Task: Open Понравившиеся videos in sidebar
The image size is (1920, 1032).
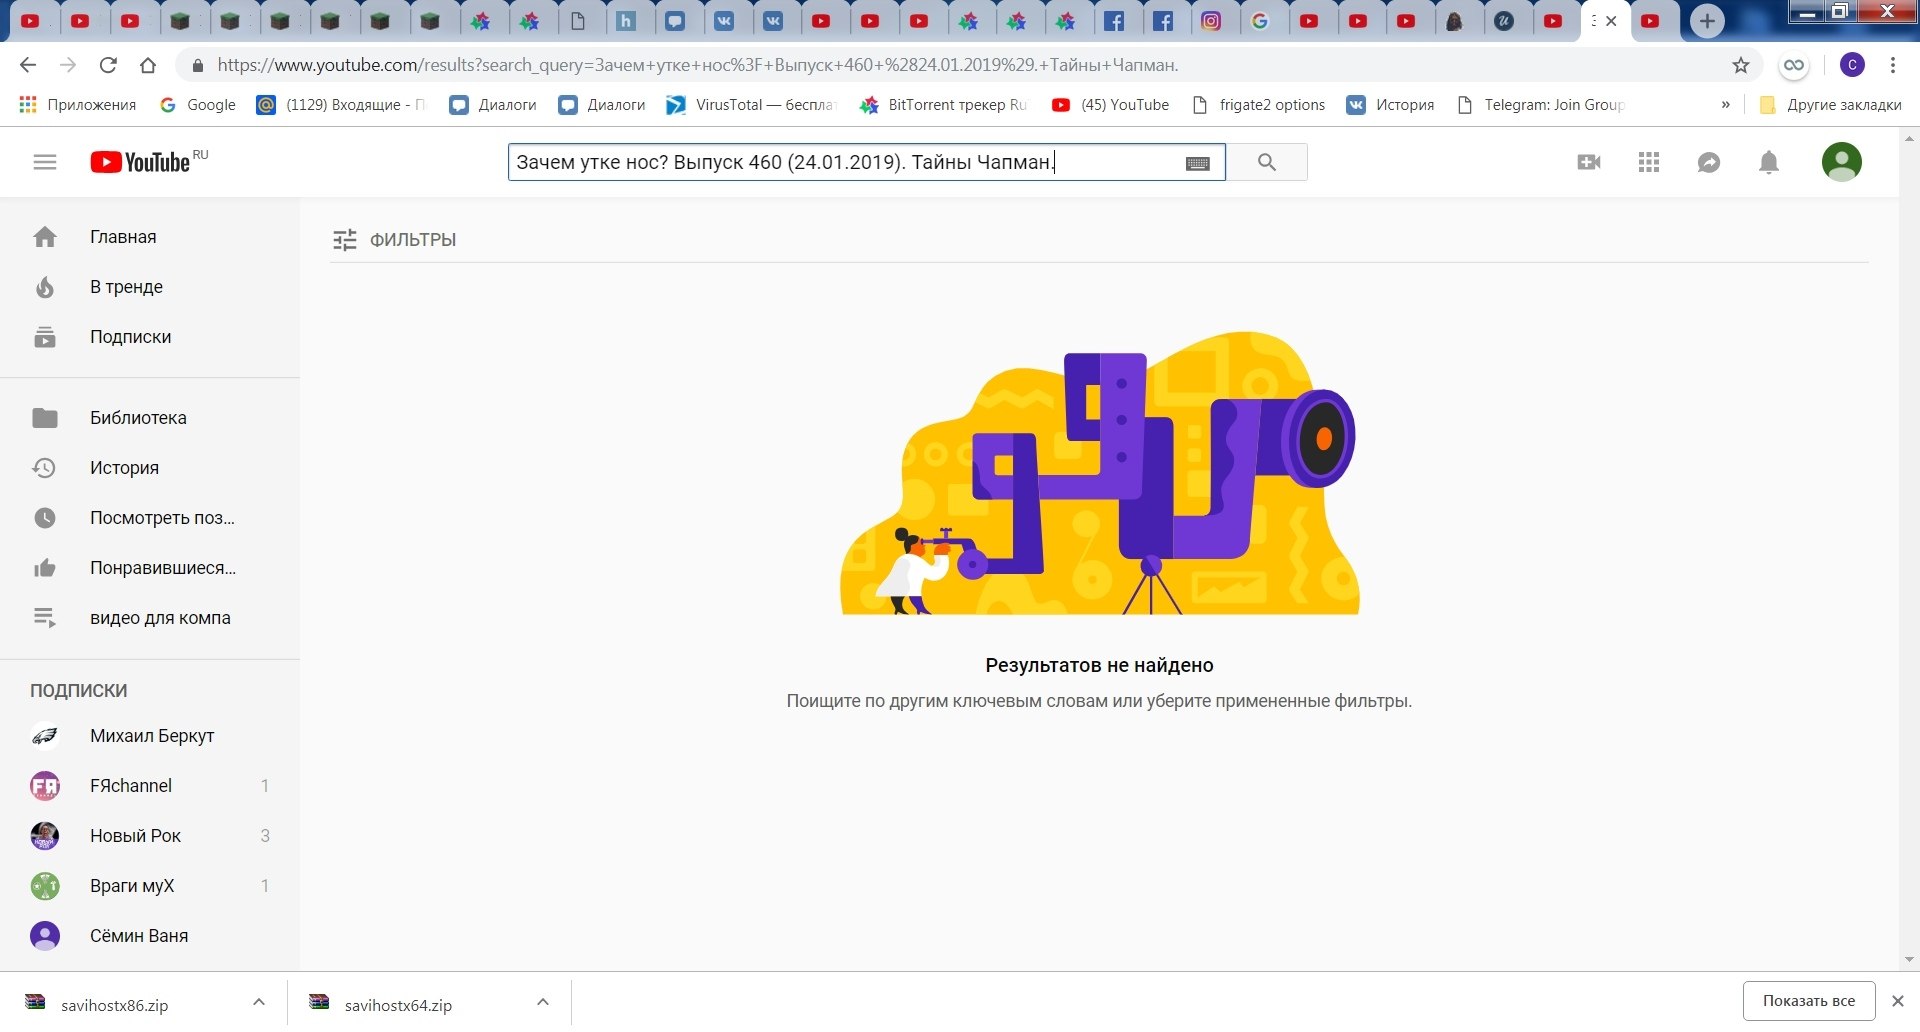Action: (150, 568)
